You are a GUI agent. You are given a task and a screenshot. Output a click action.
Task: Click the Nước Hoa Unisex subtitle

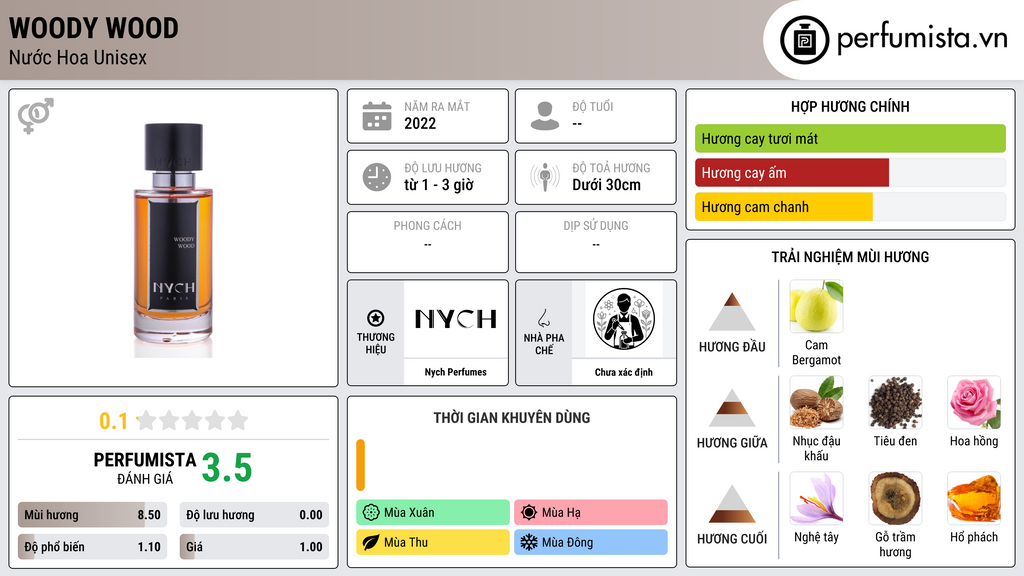(x=78, y=58)
